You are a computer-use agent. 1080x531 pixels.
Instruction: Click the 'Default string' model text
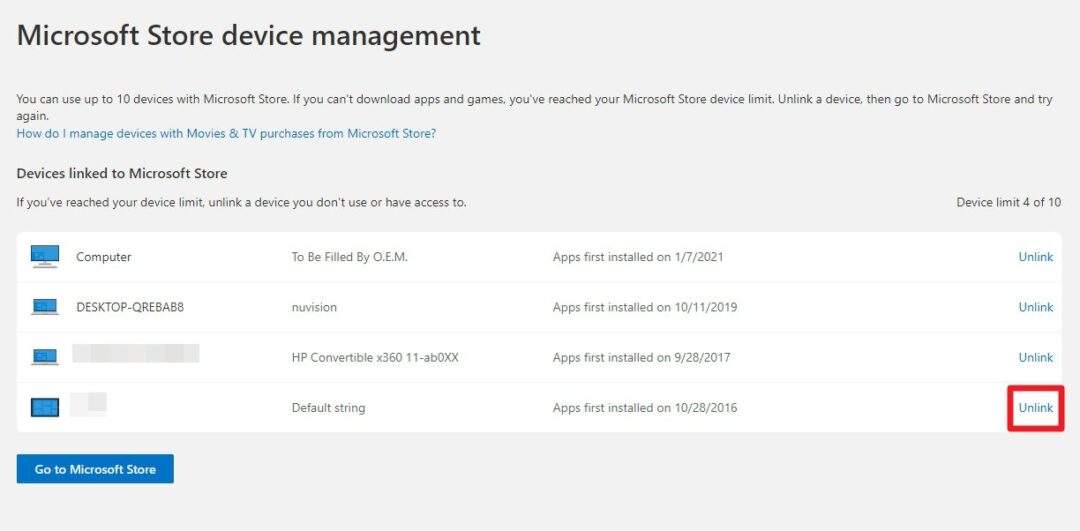click(328, 408)
